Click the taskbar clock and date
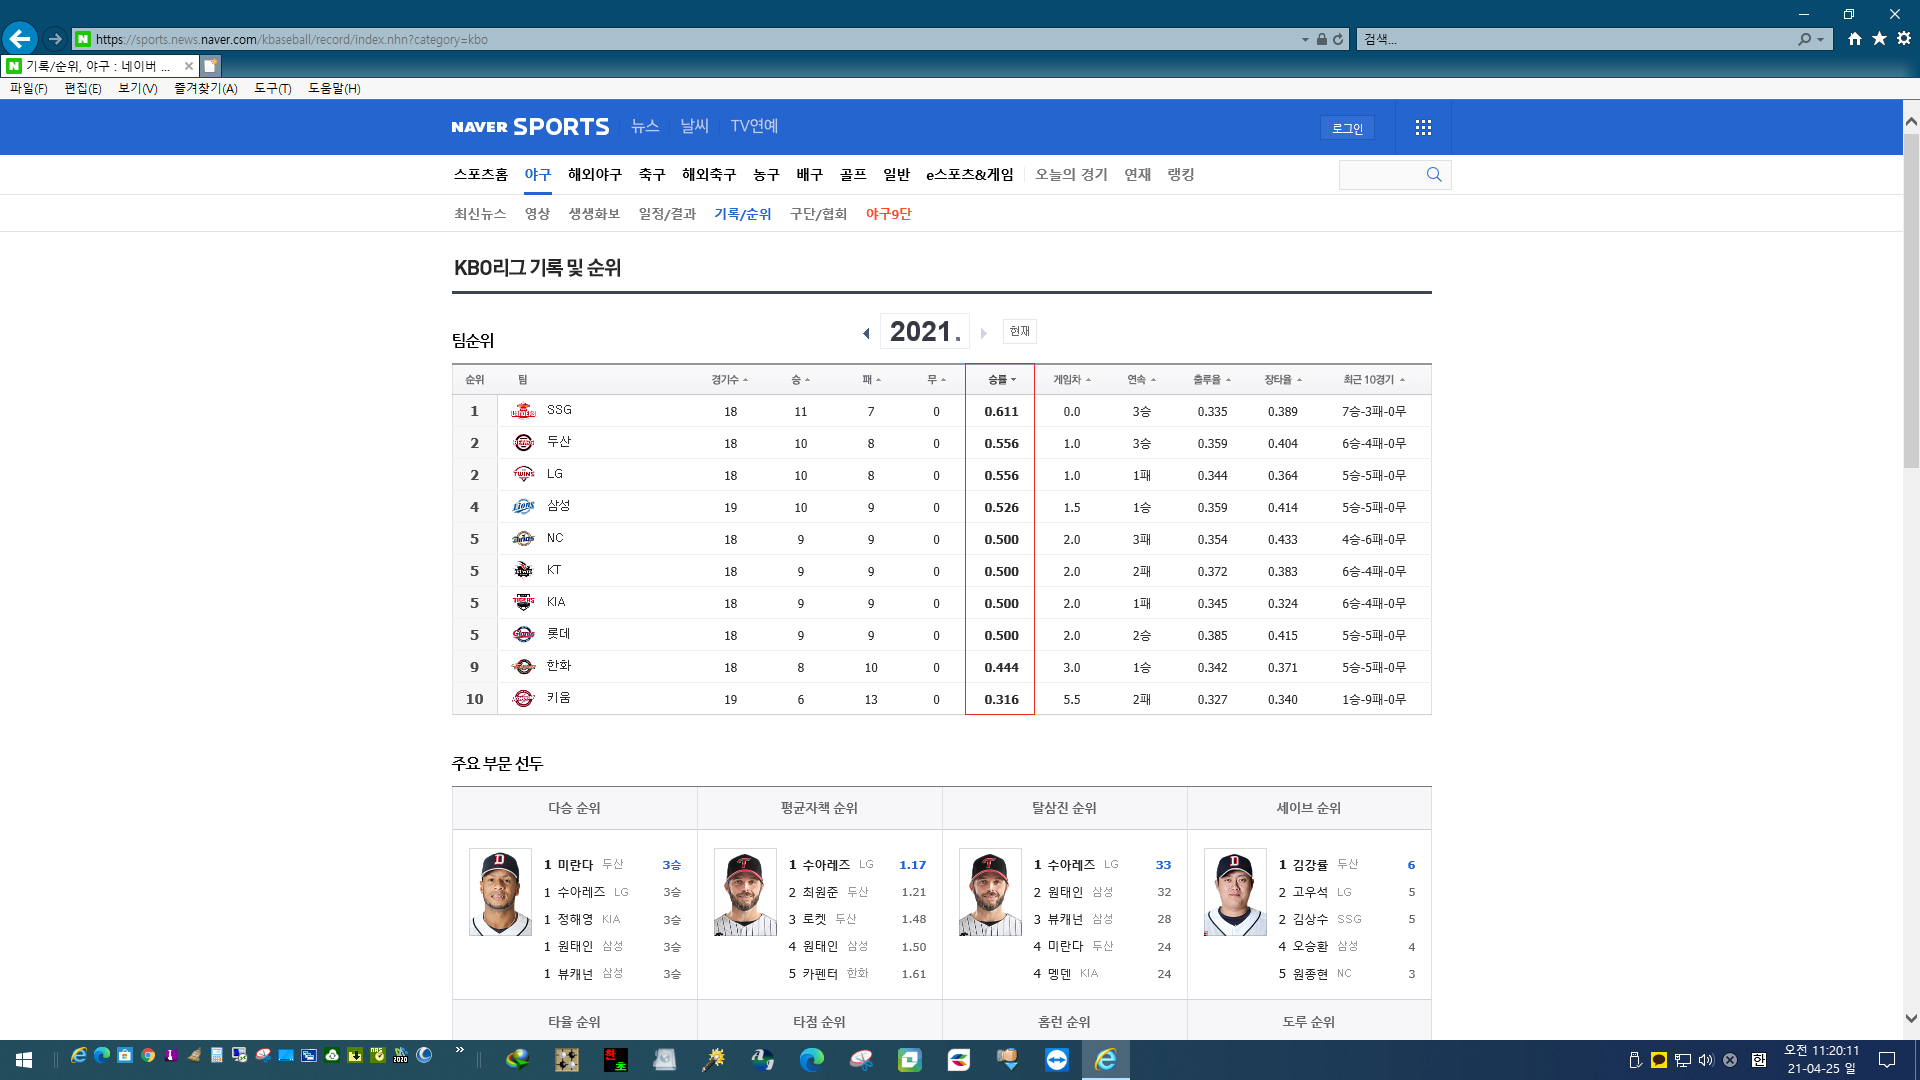1920x1080 pixels. [x=1822, y=1059]
